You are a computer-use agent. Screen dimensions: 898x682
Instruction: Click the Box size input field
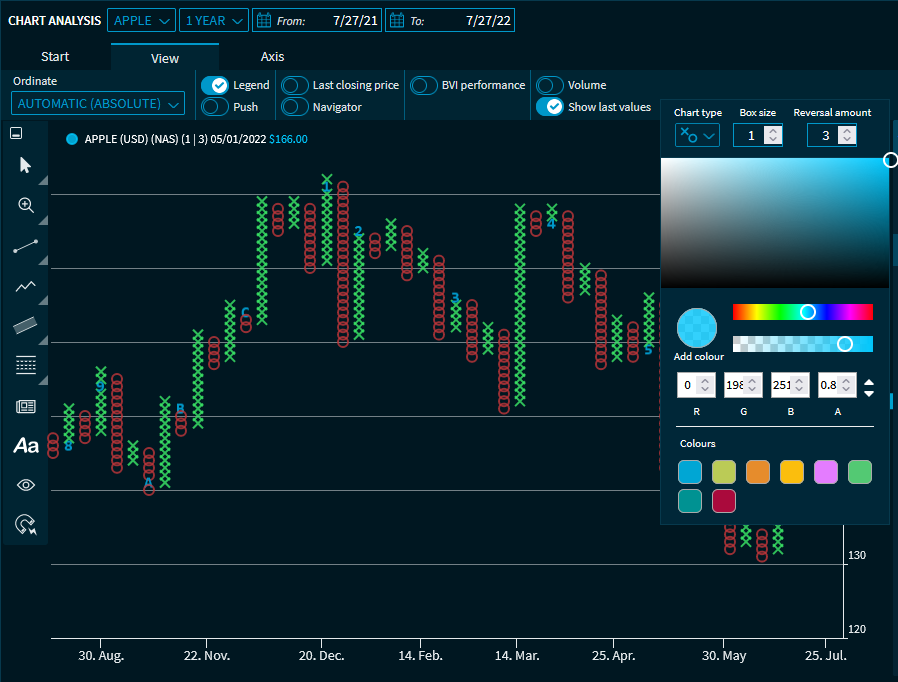coord(749,135)
